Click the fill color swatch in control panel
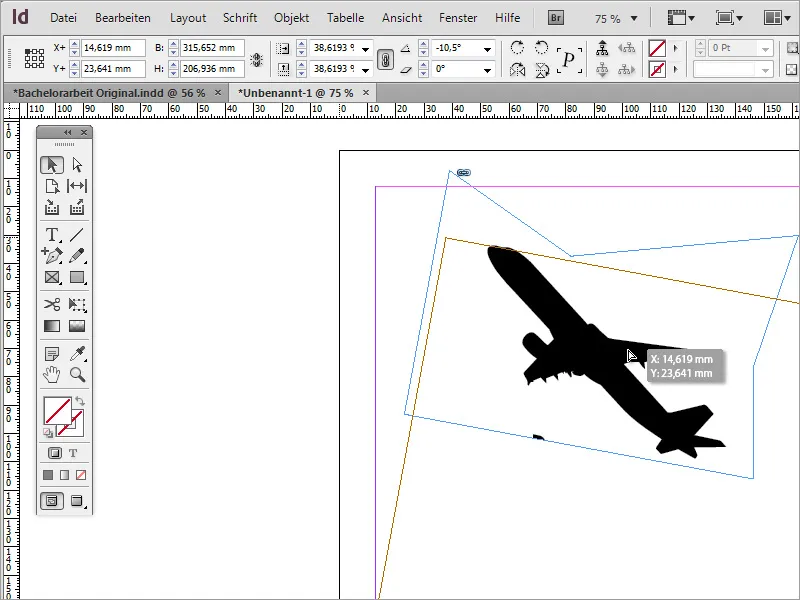800x600 pixels. click(657, 48)
